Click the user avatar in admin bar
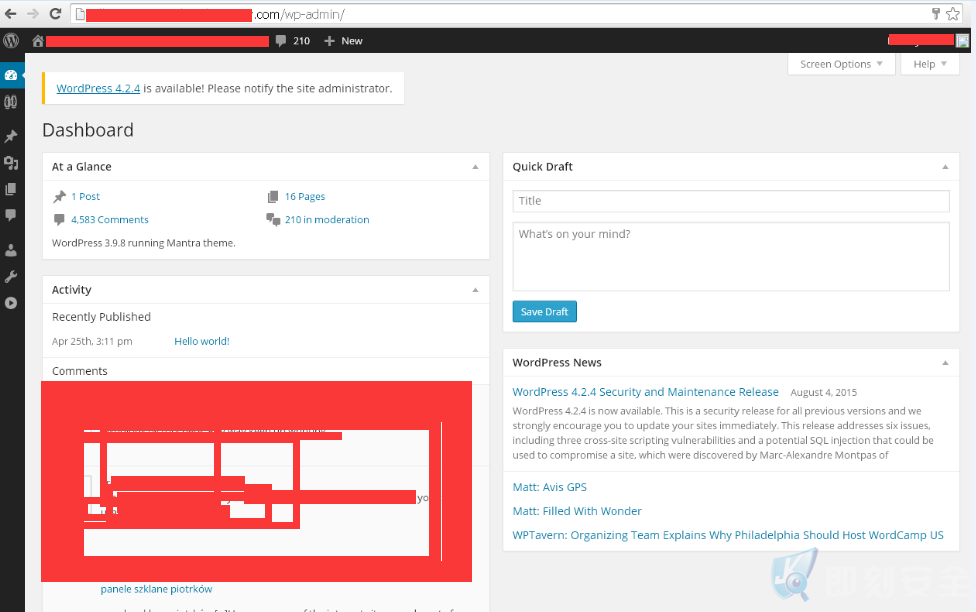 (x=962, y=41)
